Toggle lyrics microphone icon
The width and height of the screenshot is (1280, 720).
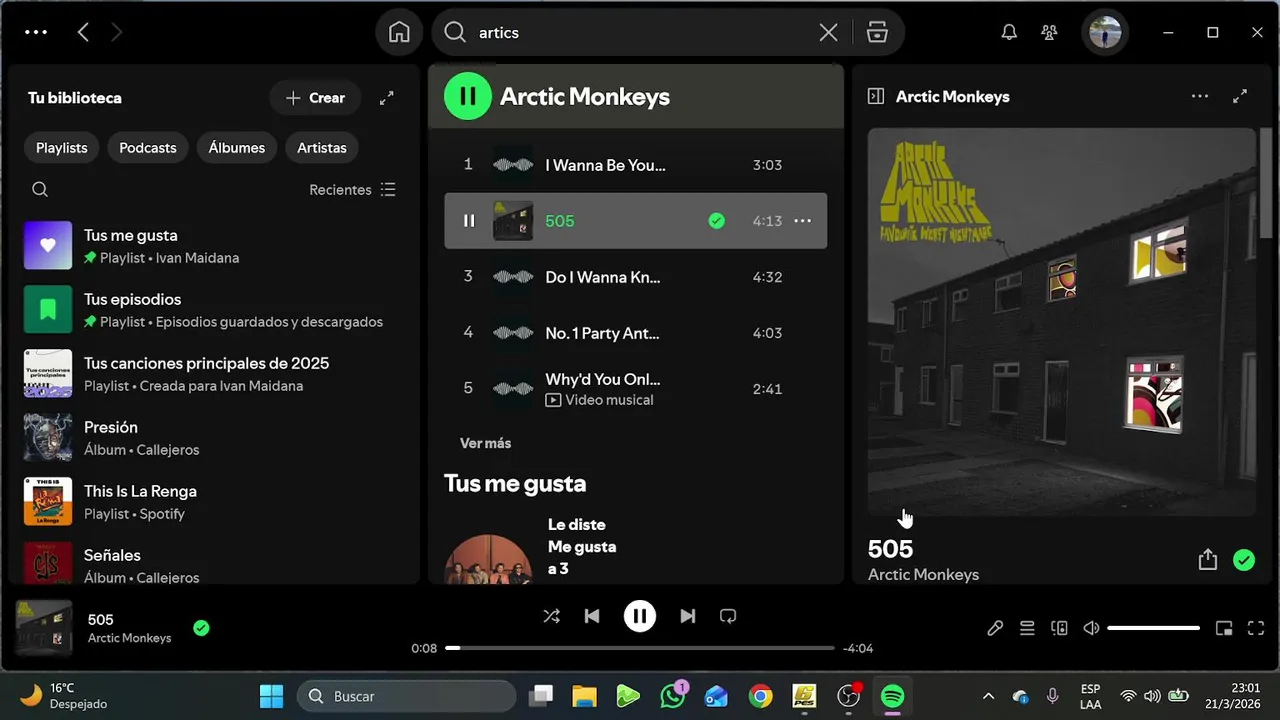(995, 628)
